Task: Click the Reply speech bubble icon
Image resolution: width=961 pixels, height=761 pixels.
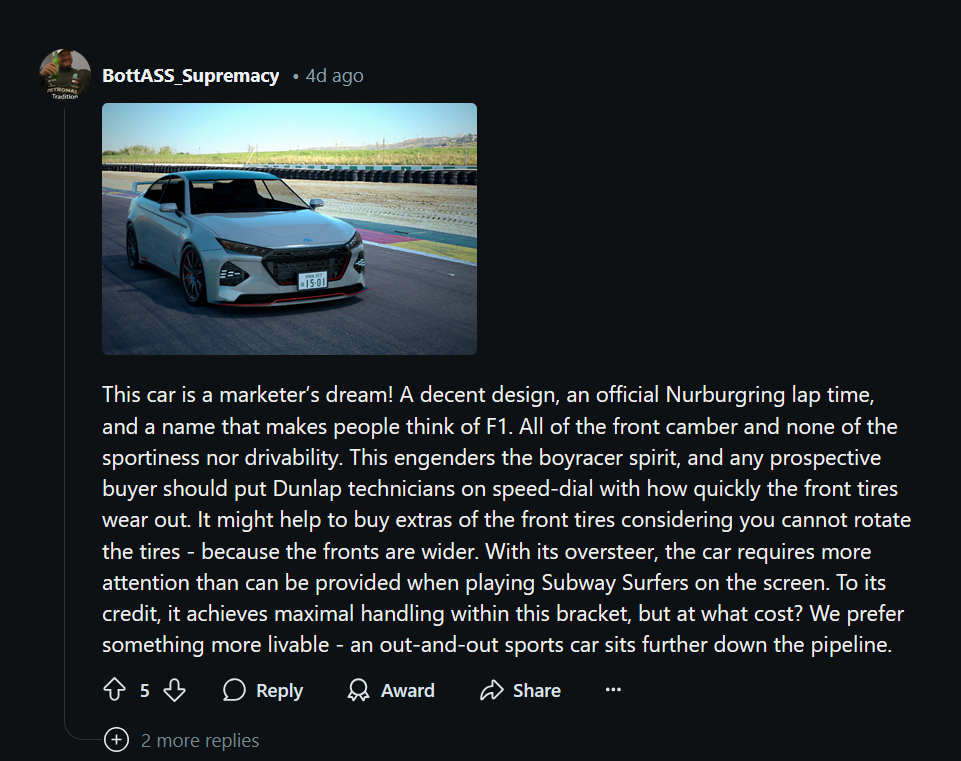Action: (235, 690)
